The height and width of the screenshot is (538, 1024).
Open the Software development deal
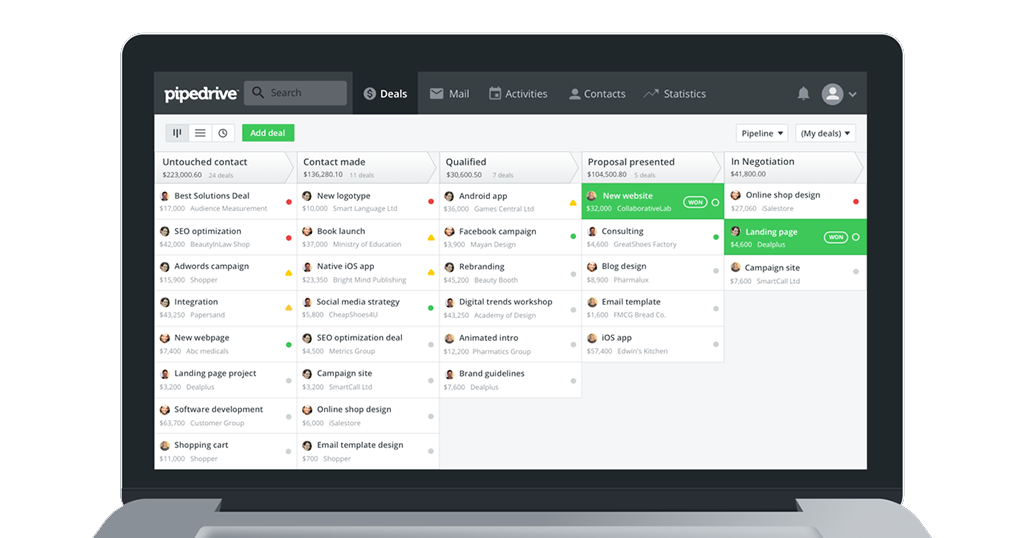pos(225,416)
